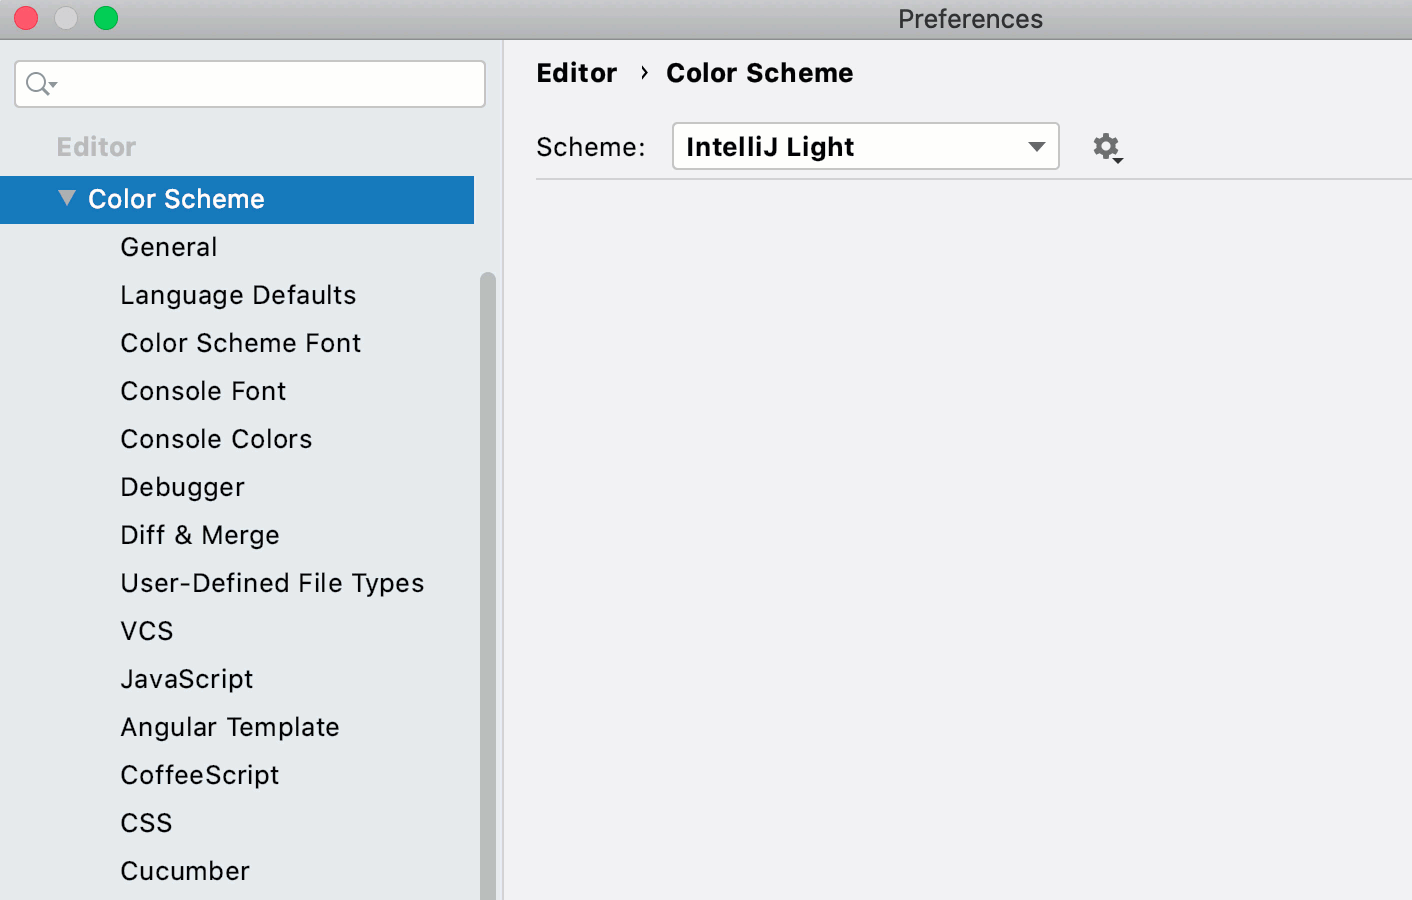1412x900 pixels.
Task: Select Console Colors in the sidebar
Action: click(216, 438)
